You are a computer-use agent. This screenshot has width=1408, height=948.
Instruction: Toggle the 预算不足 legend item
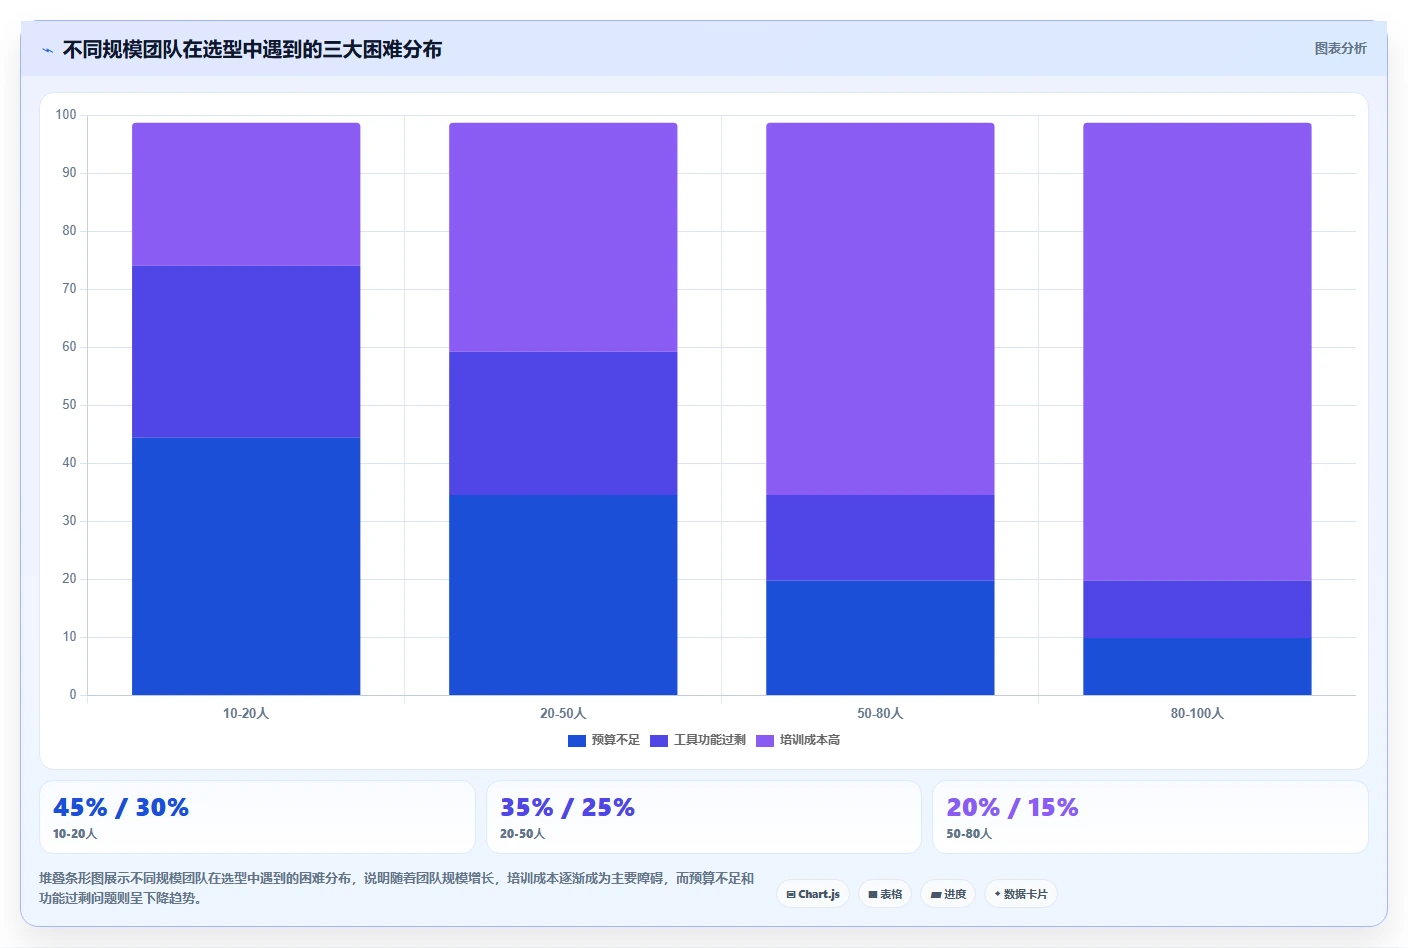604,740
